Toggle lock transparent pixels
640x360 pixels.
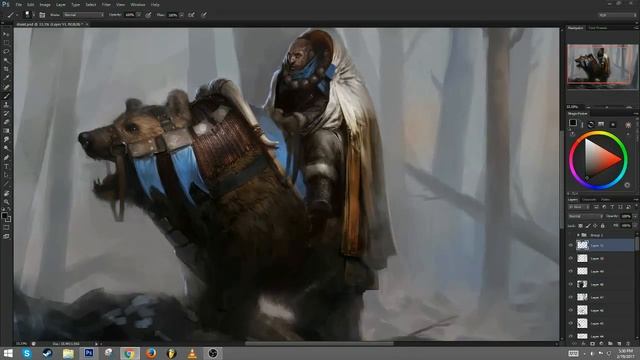coord(580,226)
